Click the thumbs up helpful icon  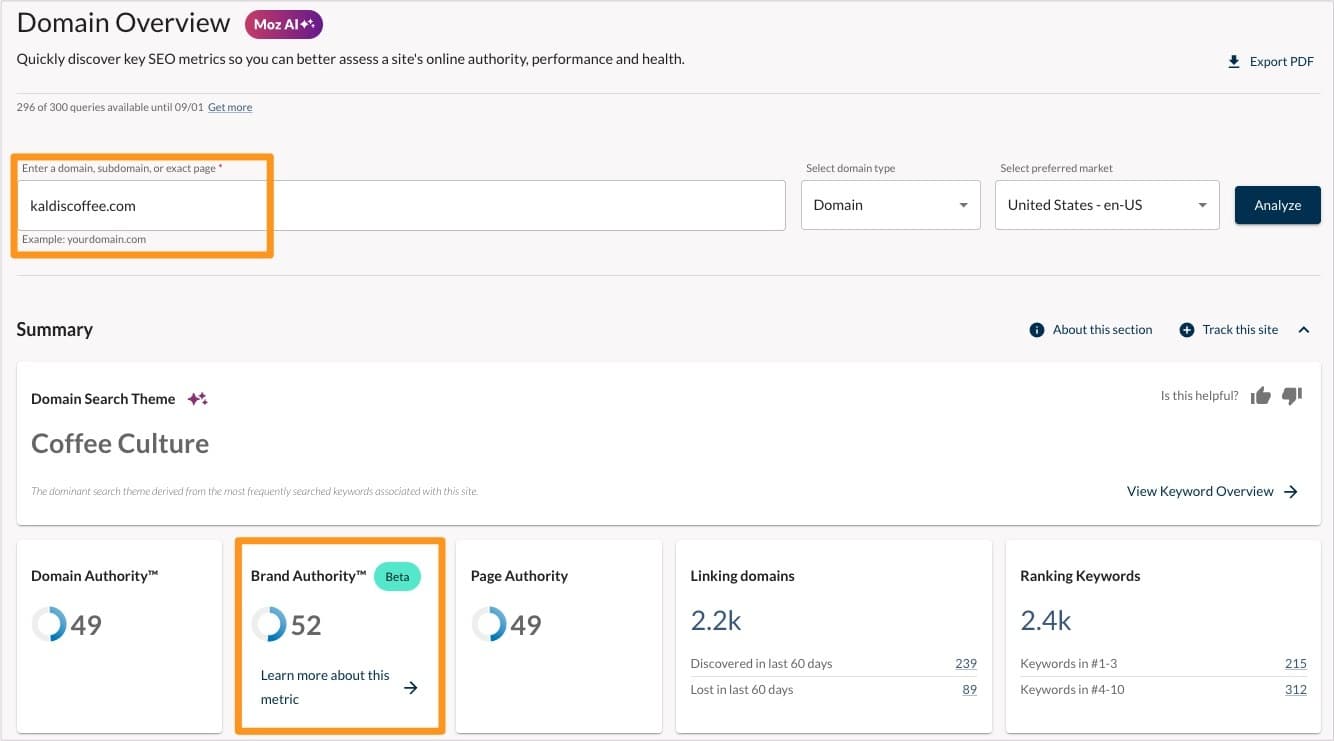1260,396
